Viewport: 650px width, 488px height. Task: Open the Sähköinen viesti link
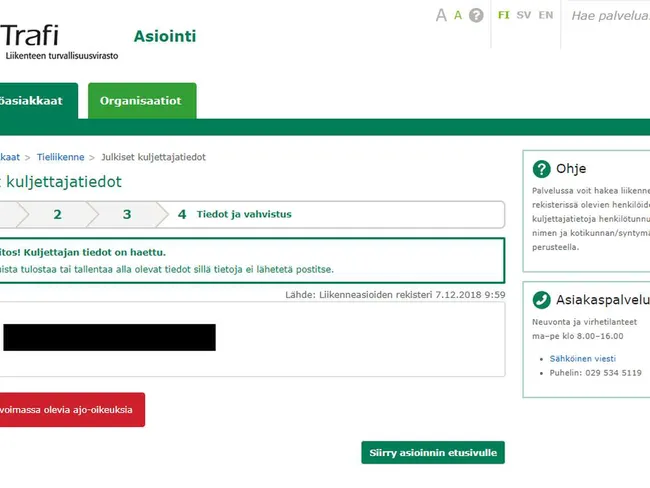[x=582, y=358]
